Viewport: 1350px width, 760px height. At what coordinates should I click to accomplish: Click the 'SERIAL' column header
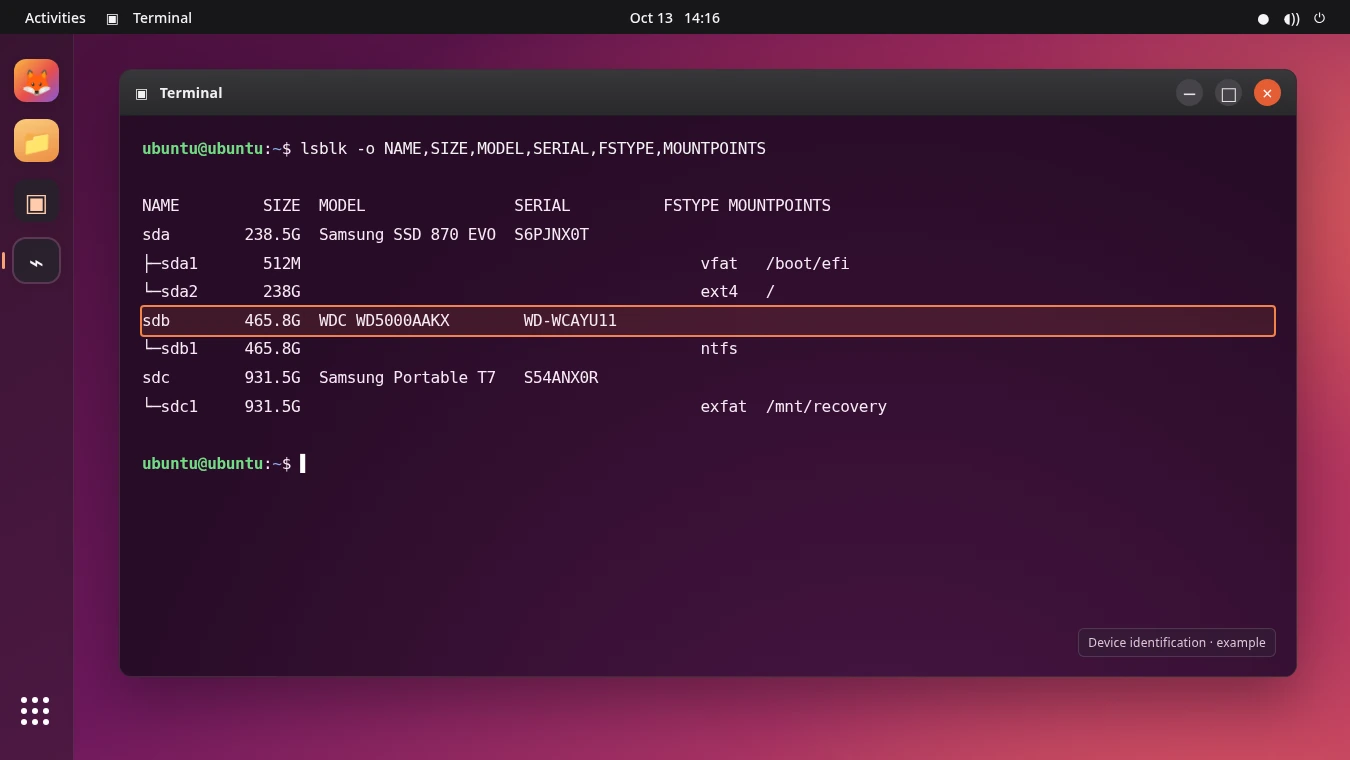coord(542,205)
